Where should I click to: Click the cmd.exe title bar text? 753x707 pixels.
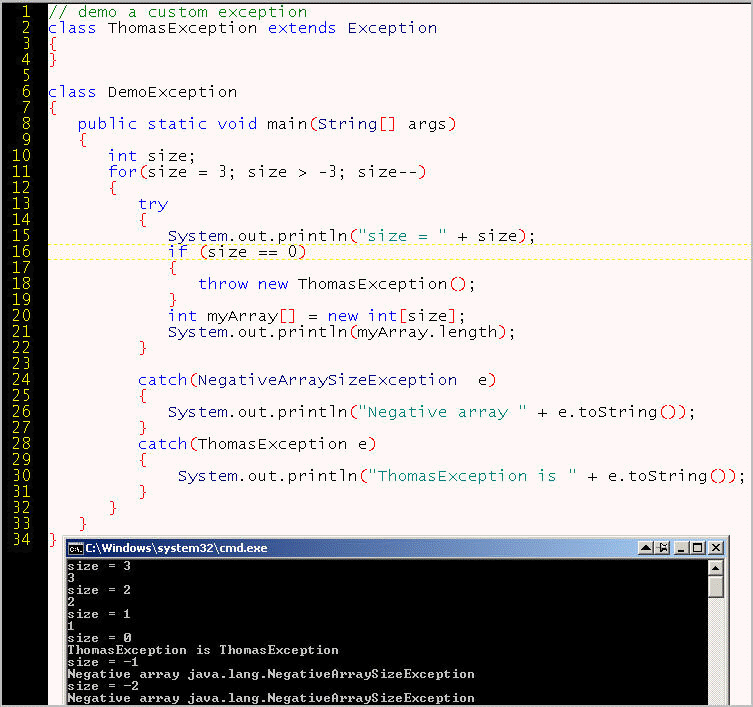point(176,548)
